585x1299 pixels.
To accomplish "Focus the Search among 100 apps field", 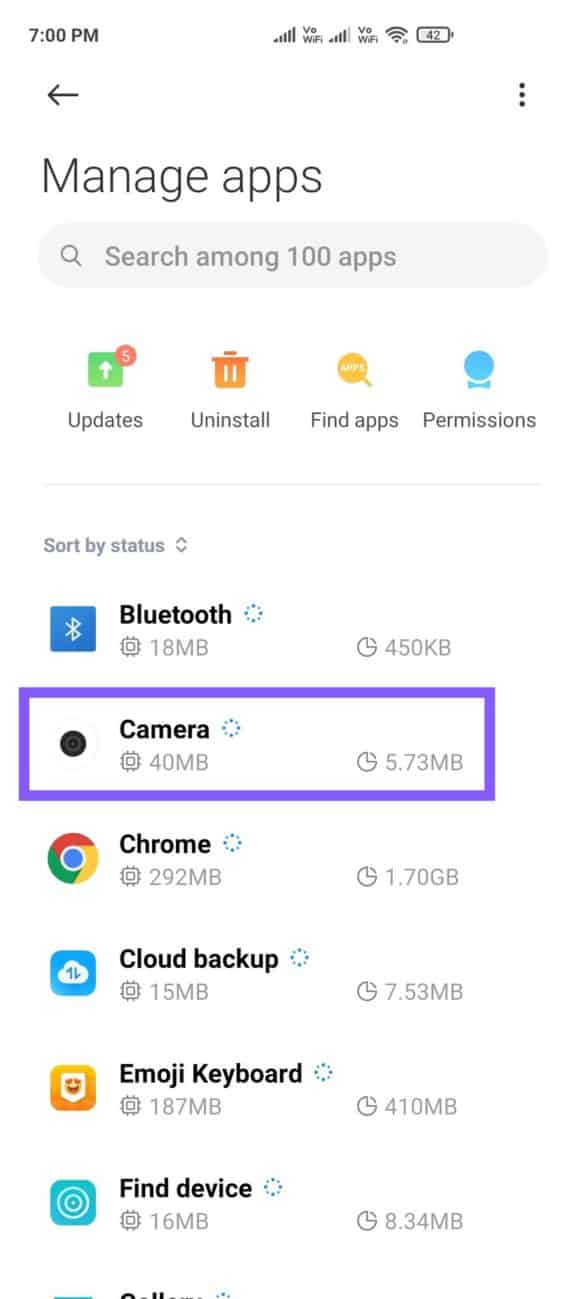I will tap(292, 256).
